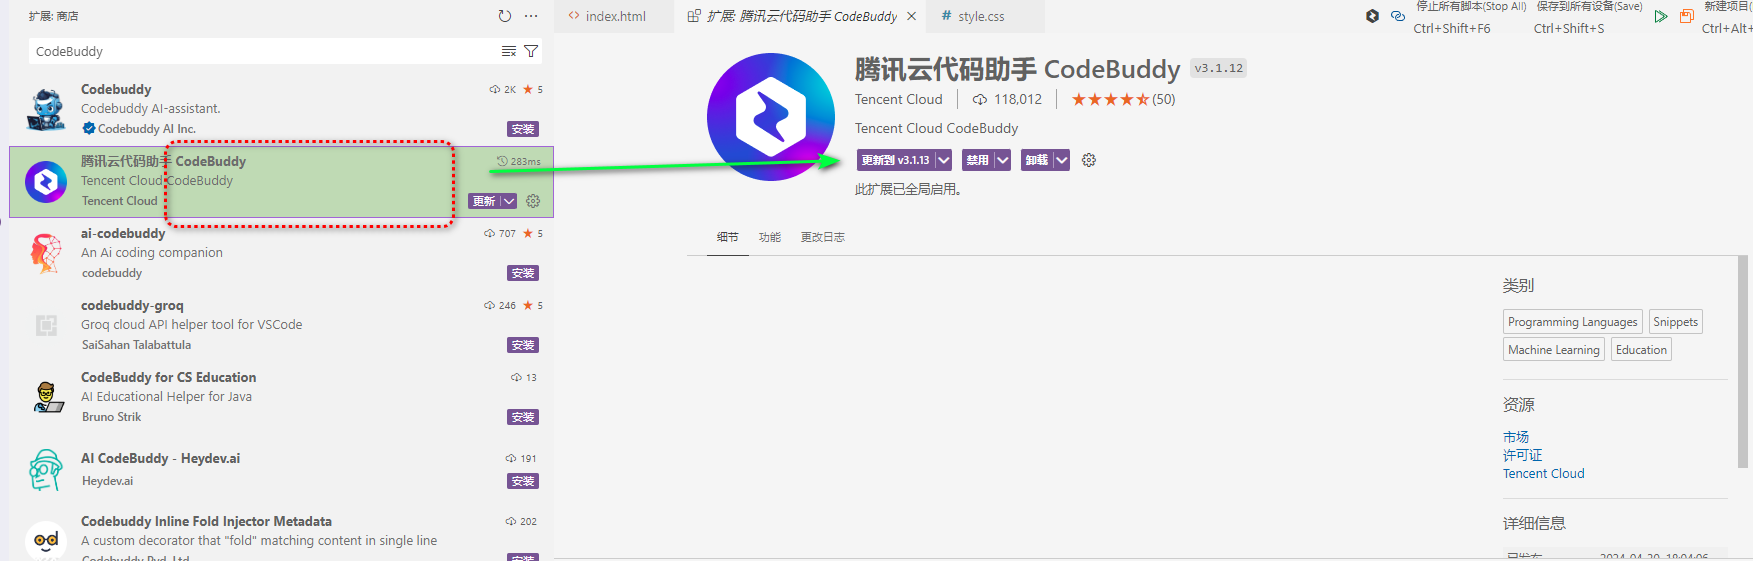Click the Codebuddy AI Inc. verified publisher
The height and width of the screenshot is (561, 1753).
[139, 129]
